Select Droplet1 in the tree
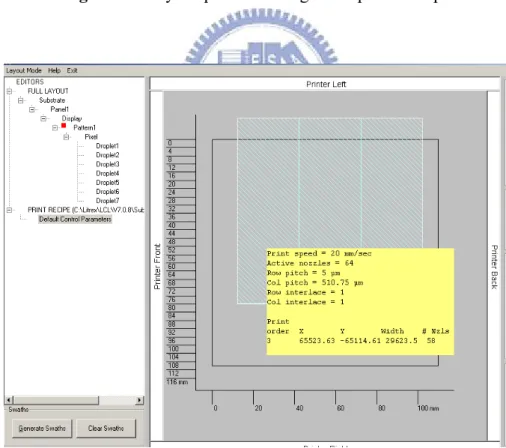This screenshot has width=506, height=448. [107, 146]
